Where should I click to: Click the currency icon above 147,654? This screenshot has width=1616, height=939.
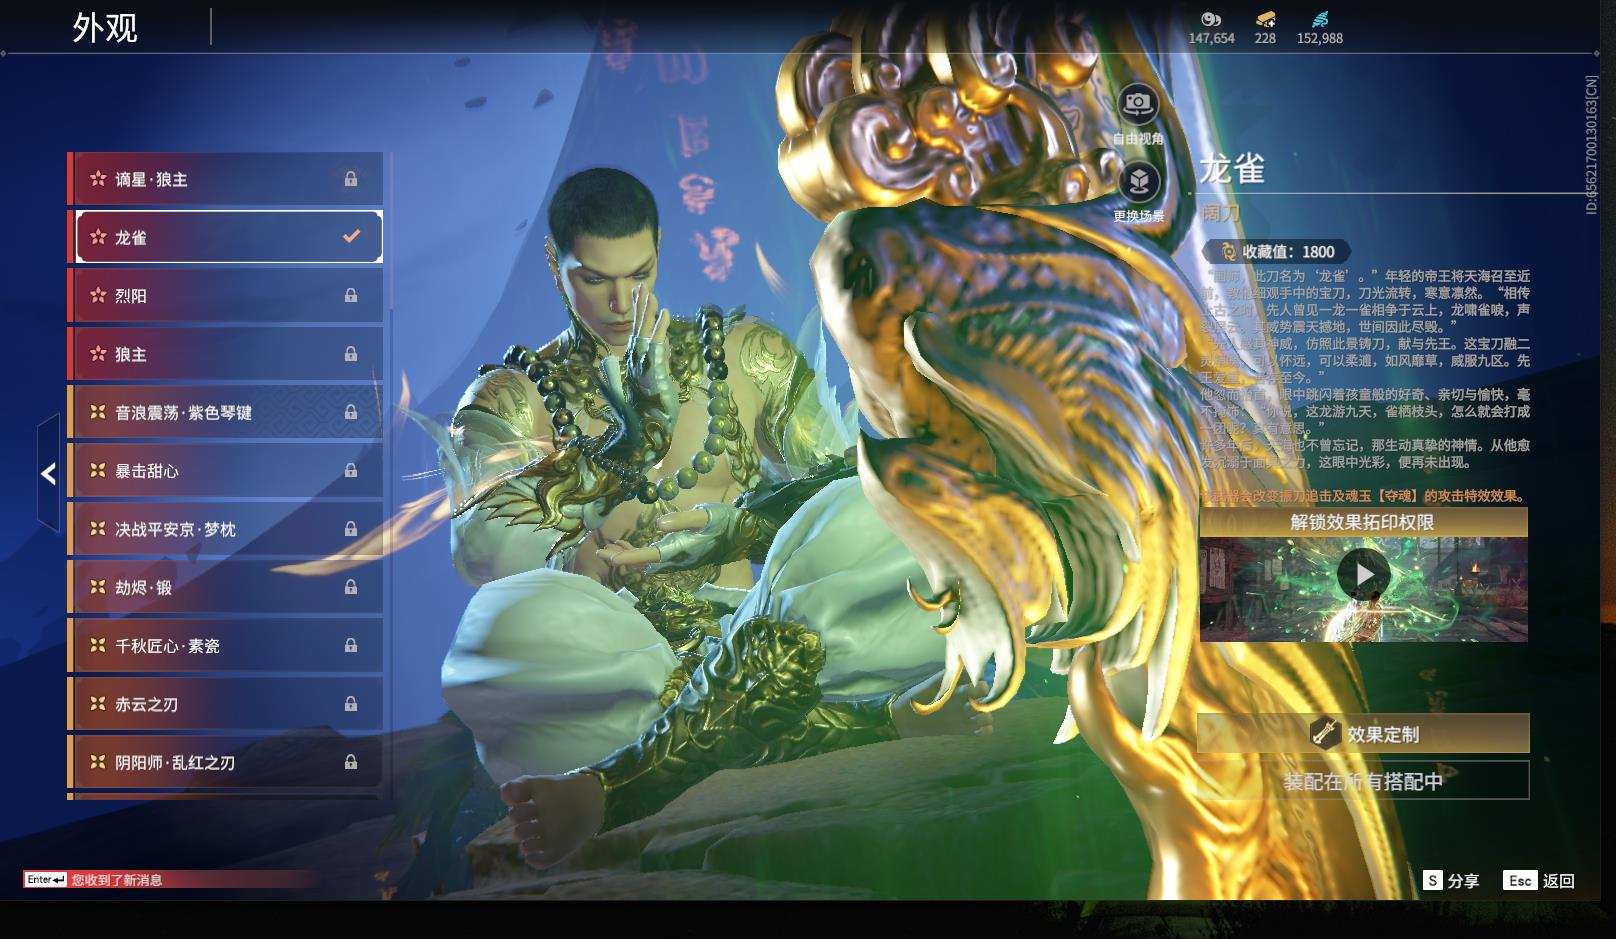pyautogui.click(x=1211, y=19)
